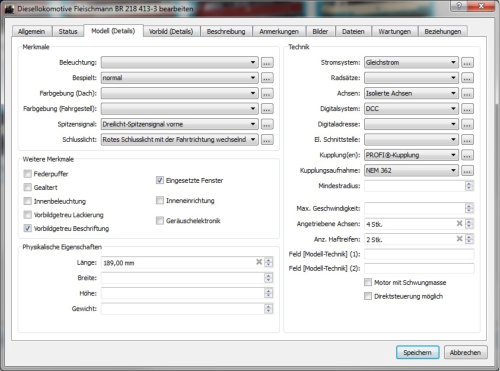Expand the Bespielt dropdown
This screenshot has width=500, height=371.
point(180,78)
